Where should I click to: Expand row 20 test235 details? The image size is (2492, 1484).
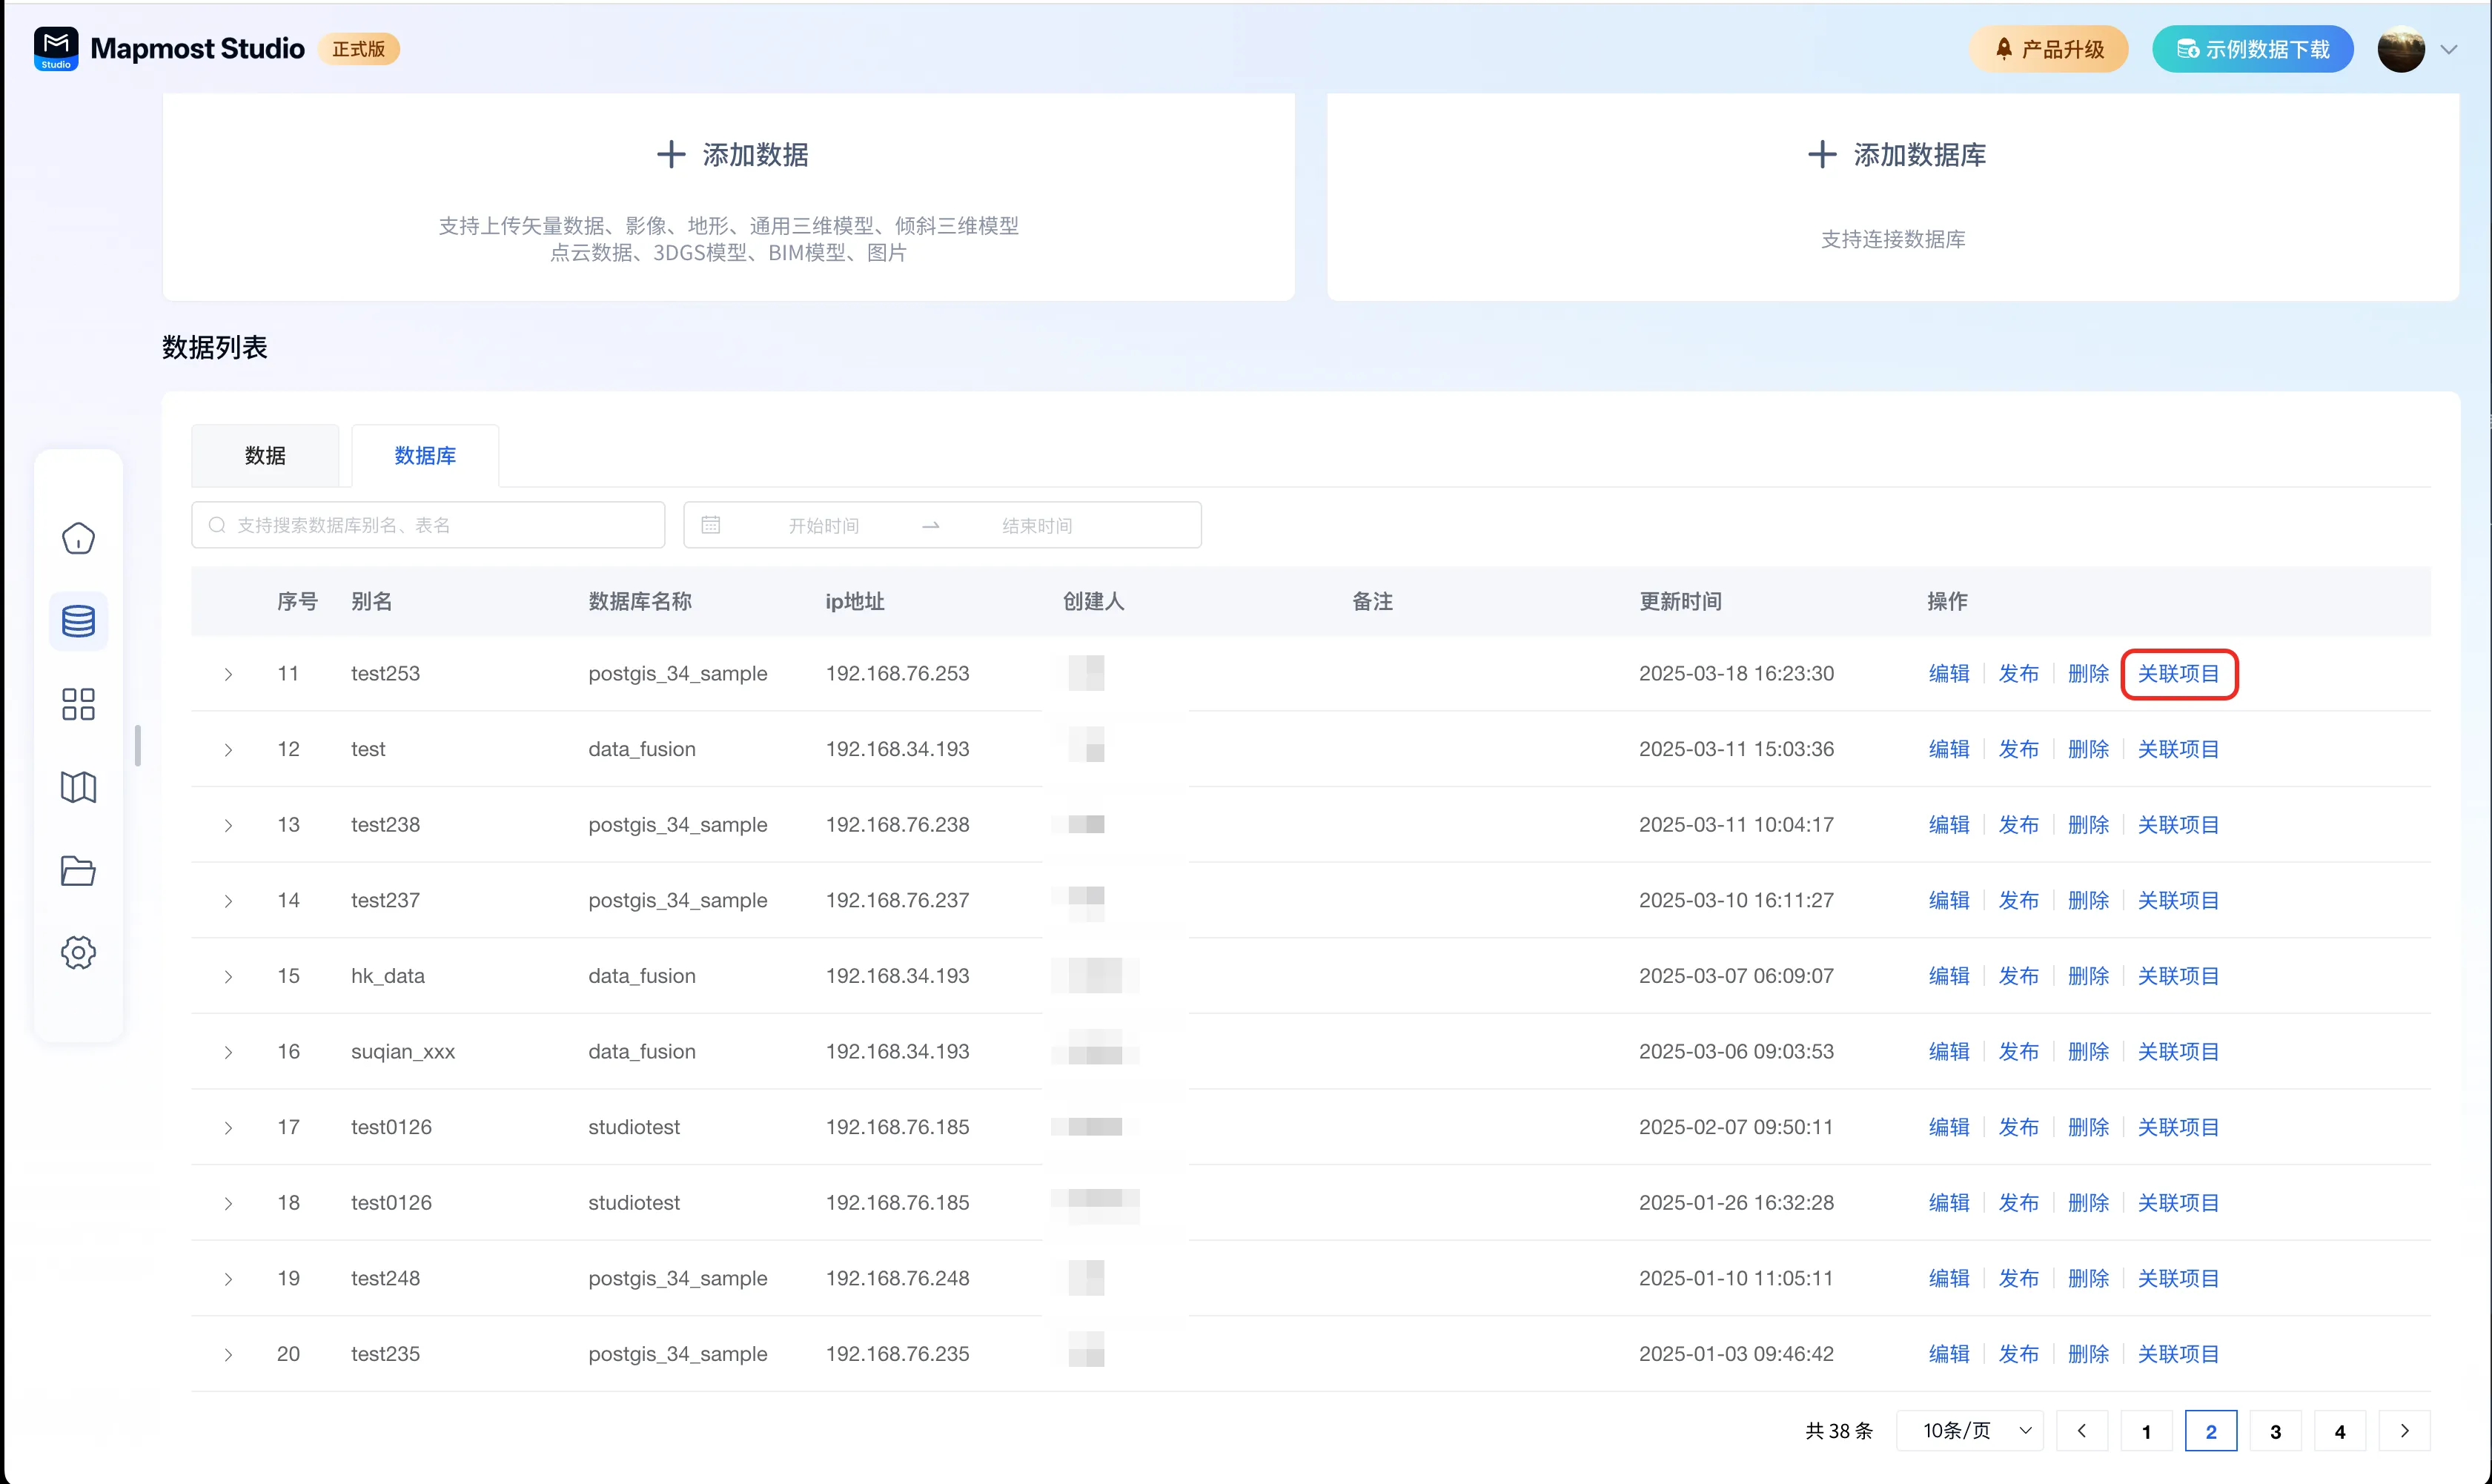[x=228, y=1354]
